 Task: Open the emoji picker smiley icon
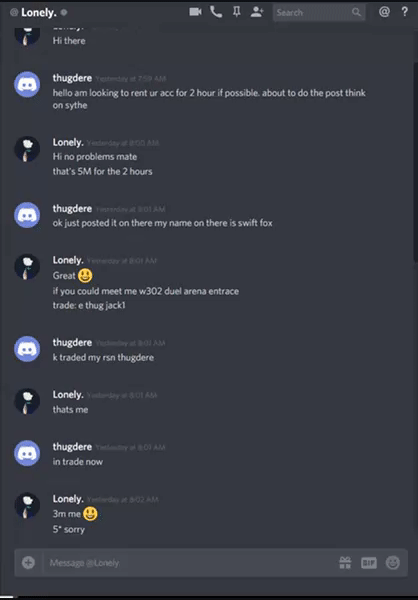pyautogui.click(x=393, y=562)
